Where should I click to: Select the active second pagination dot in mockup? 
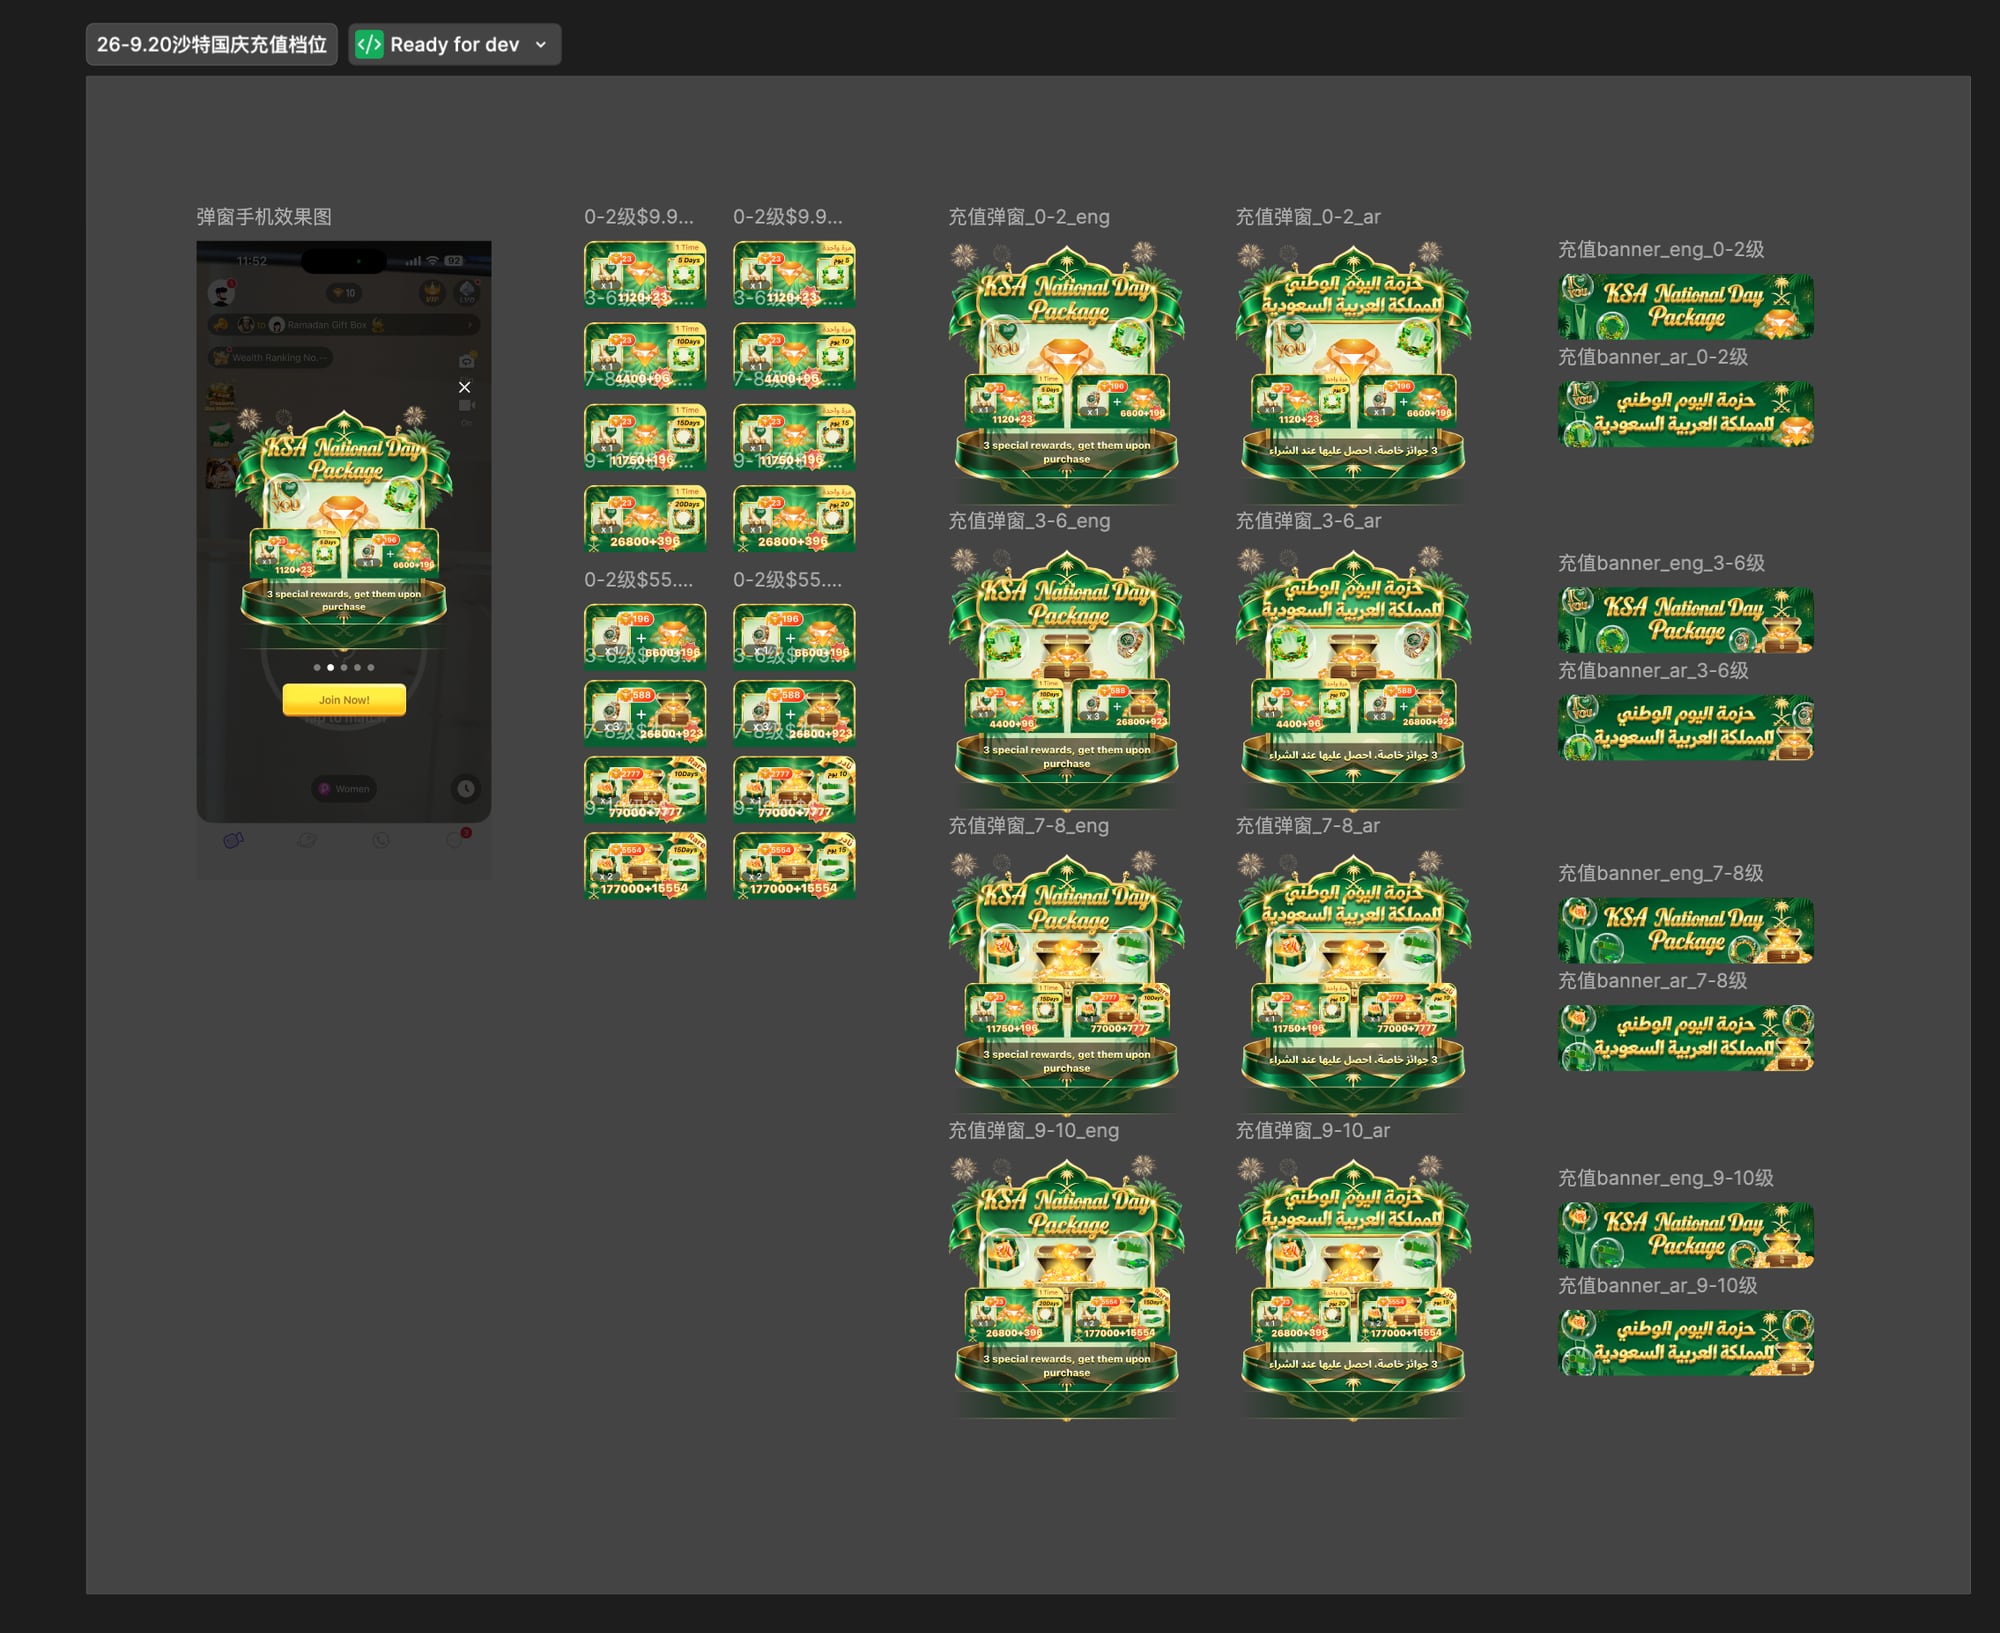click(331, 667)
